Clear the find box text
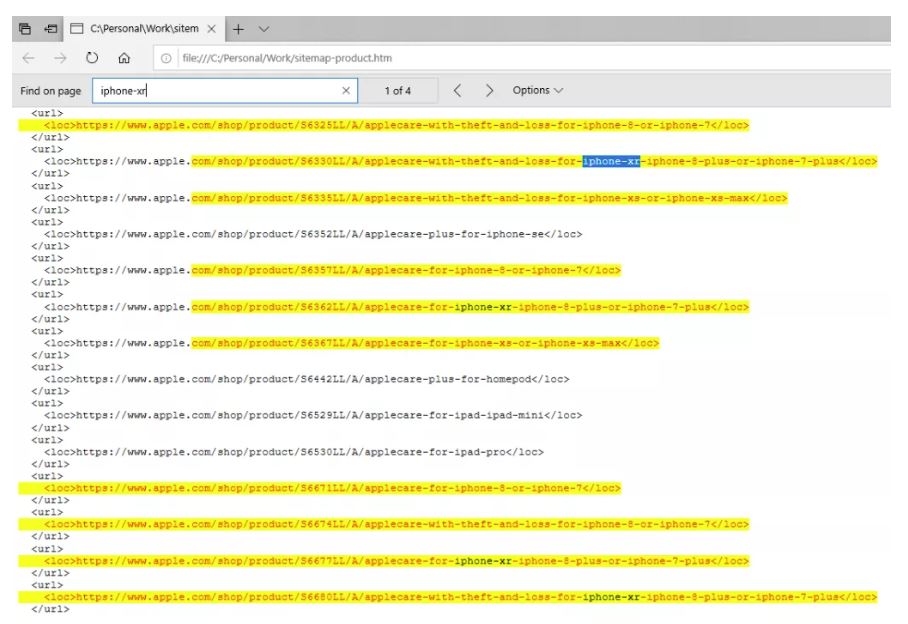This screenshot has width=908, height=624. [x=346, y=90]
